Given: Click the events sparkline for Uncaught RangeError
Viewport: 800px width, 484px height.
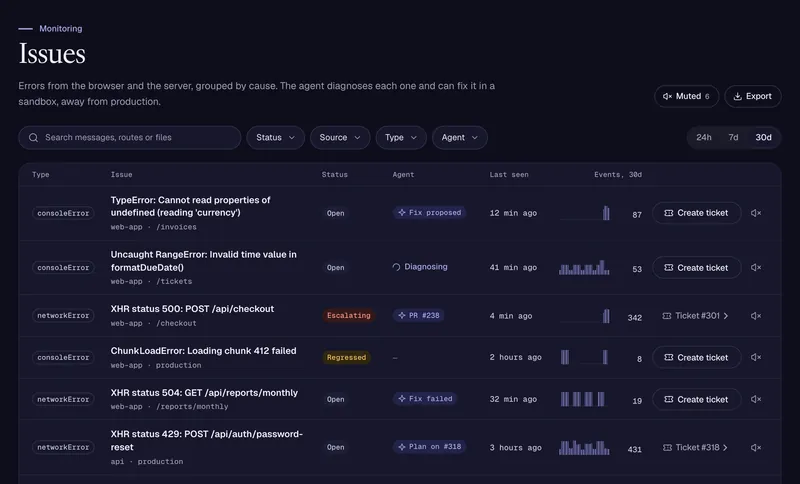Looking at the screenshot, I should tap(584, 267).
